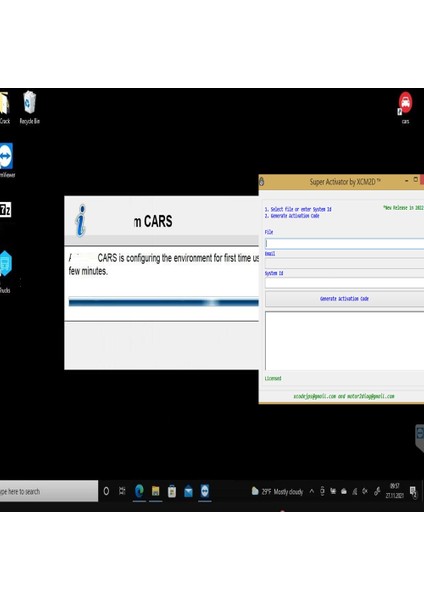The width and height of the screenshot is (424, 600).
Task: Click the 'CARS is configuring the environment' message
Action: click(164, 264)
